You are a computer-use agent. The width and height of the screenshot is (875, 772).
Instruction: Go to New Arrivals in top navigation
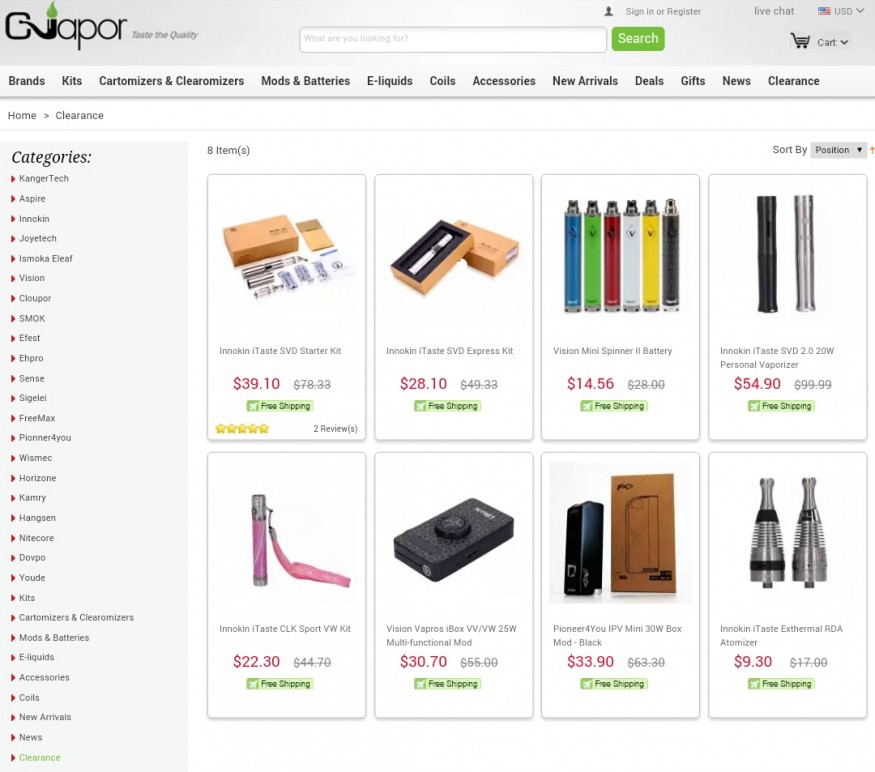(585, 81)
